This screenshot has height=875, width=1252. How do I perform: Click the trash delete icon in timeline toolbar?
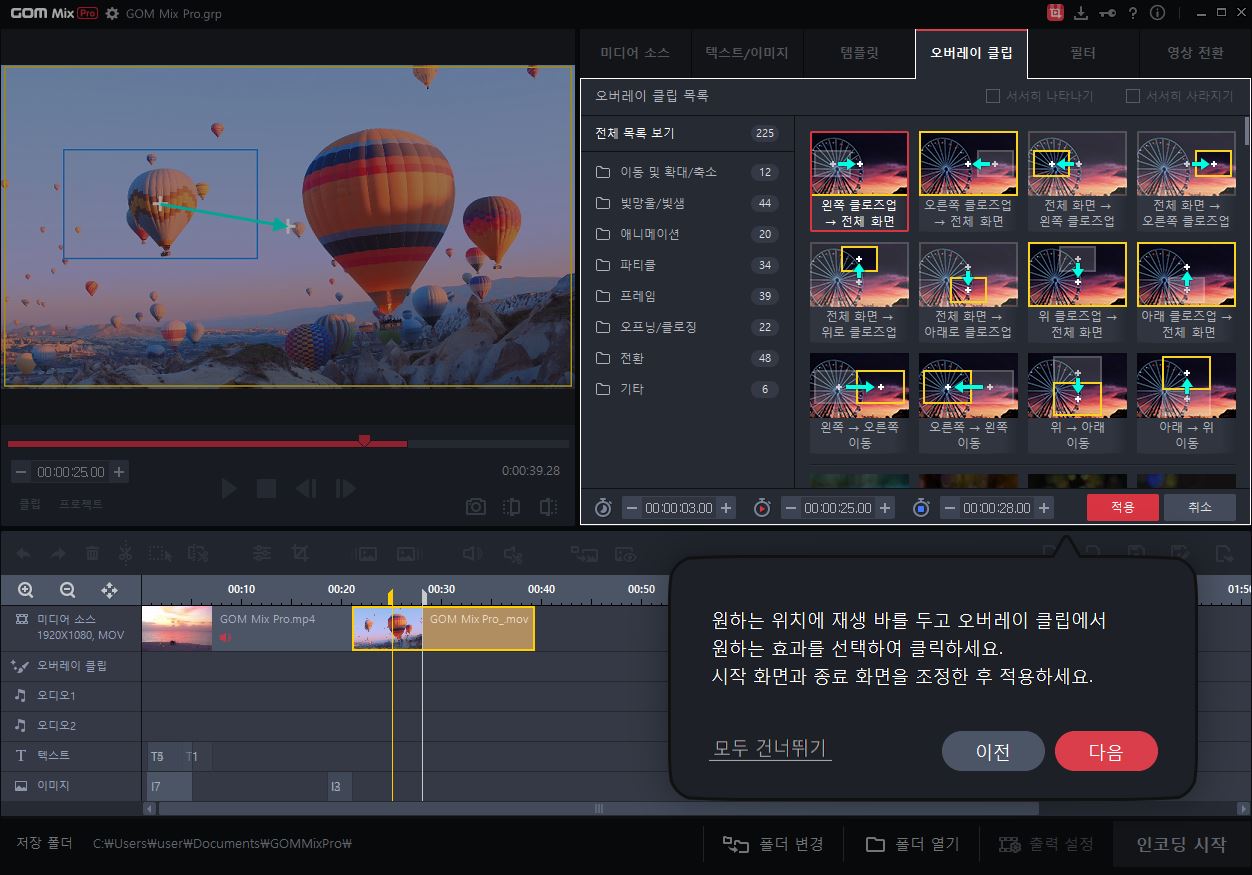[x=92, y=553]
